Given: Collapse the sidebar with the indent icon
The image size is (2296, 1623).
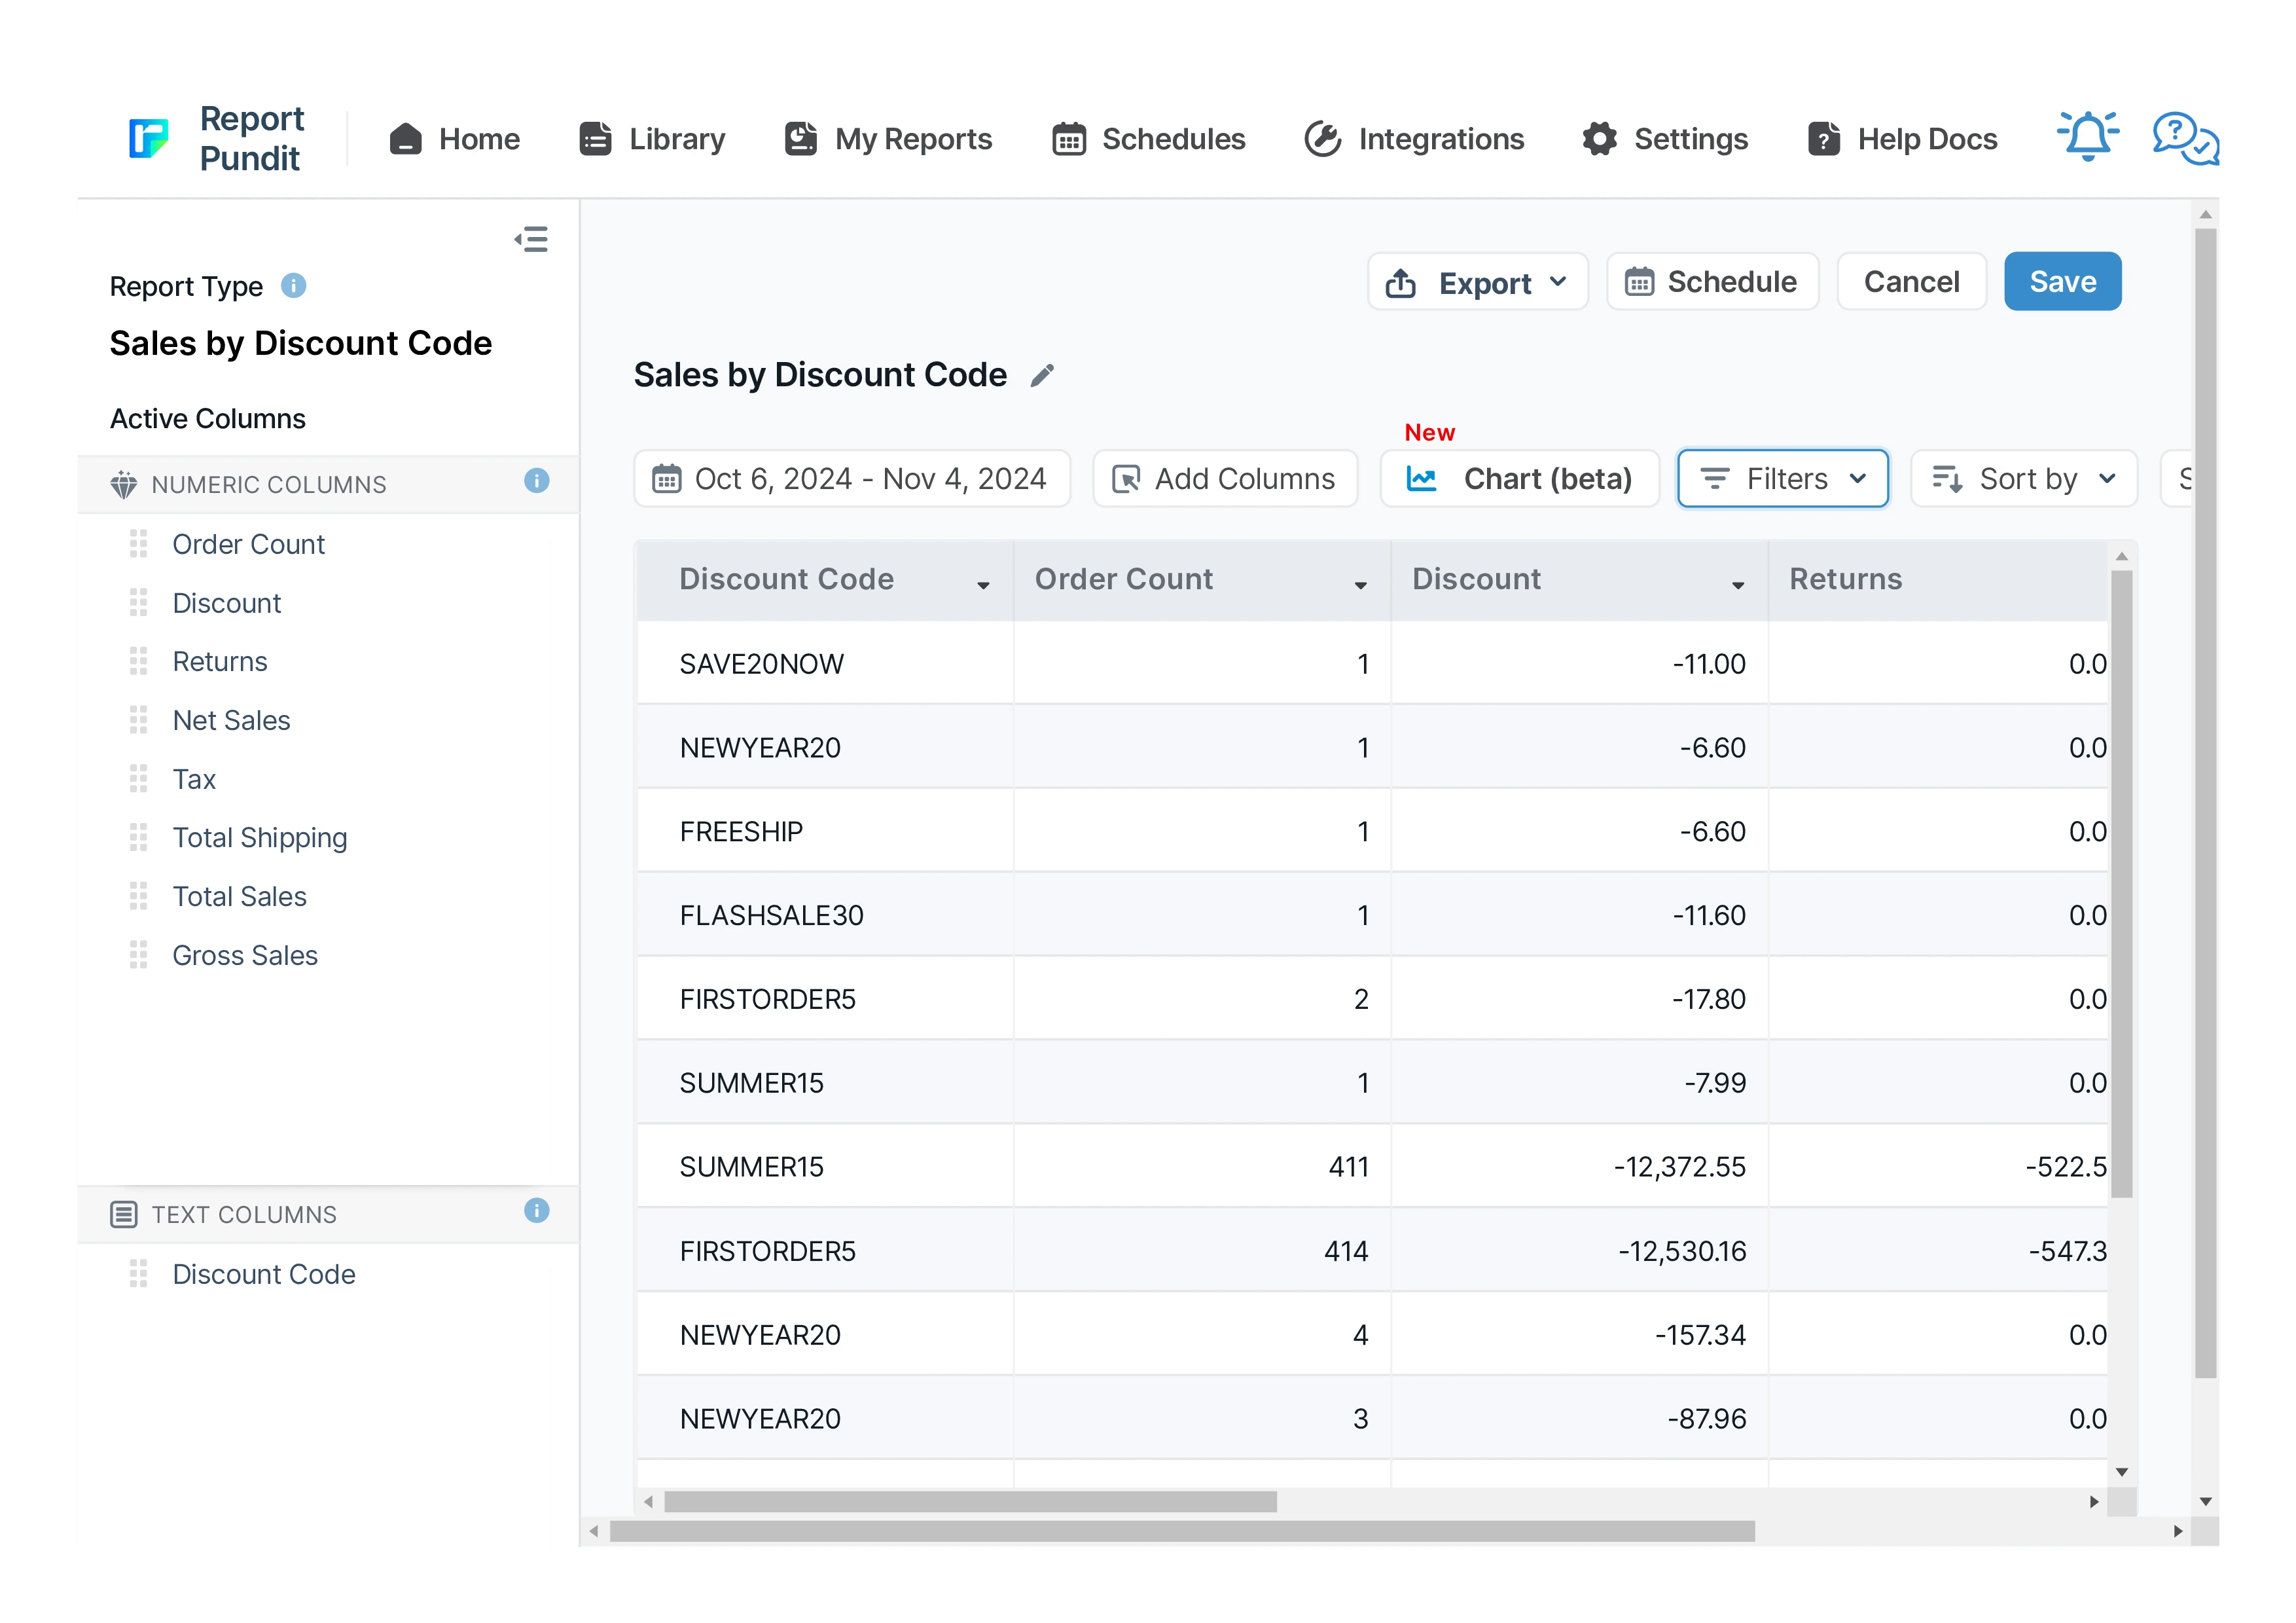Looking at the screenshot, I should pos(531,240).
